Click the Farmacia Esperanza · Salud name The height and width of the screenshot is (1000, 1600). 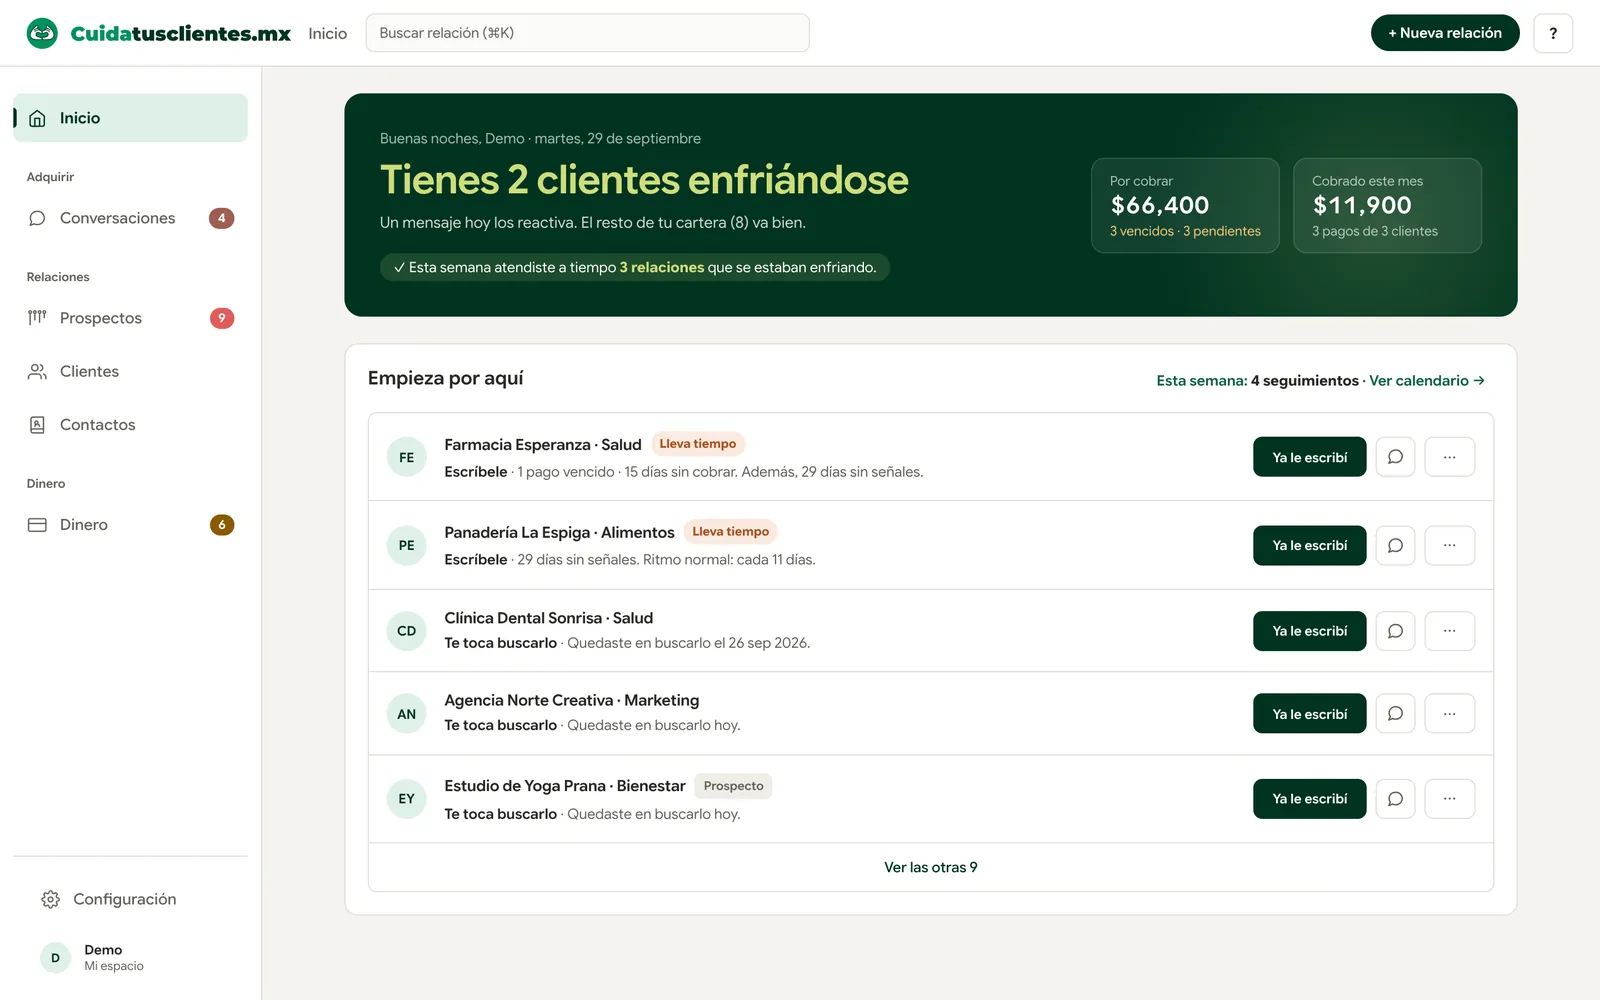click(x=543, y=444)
